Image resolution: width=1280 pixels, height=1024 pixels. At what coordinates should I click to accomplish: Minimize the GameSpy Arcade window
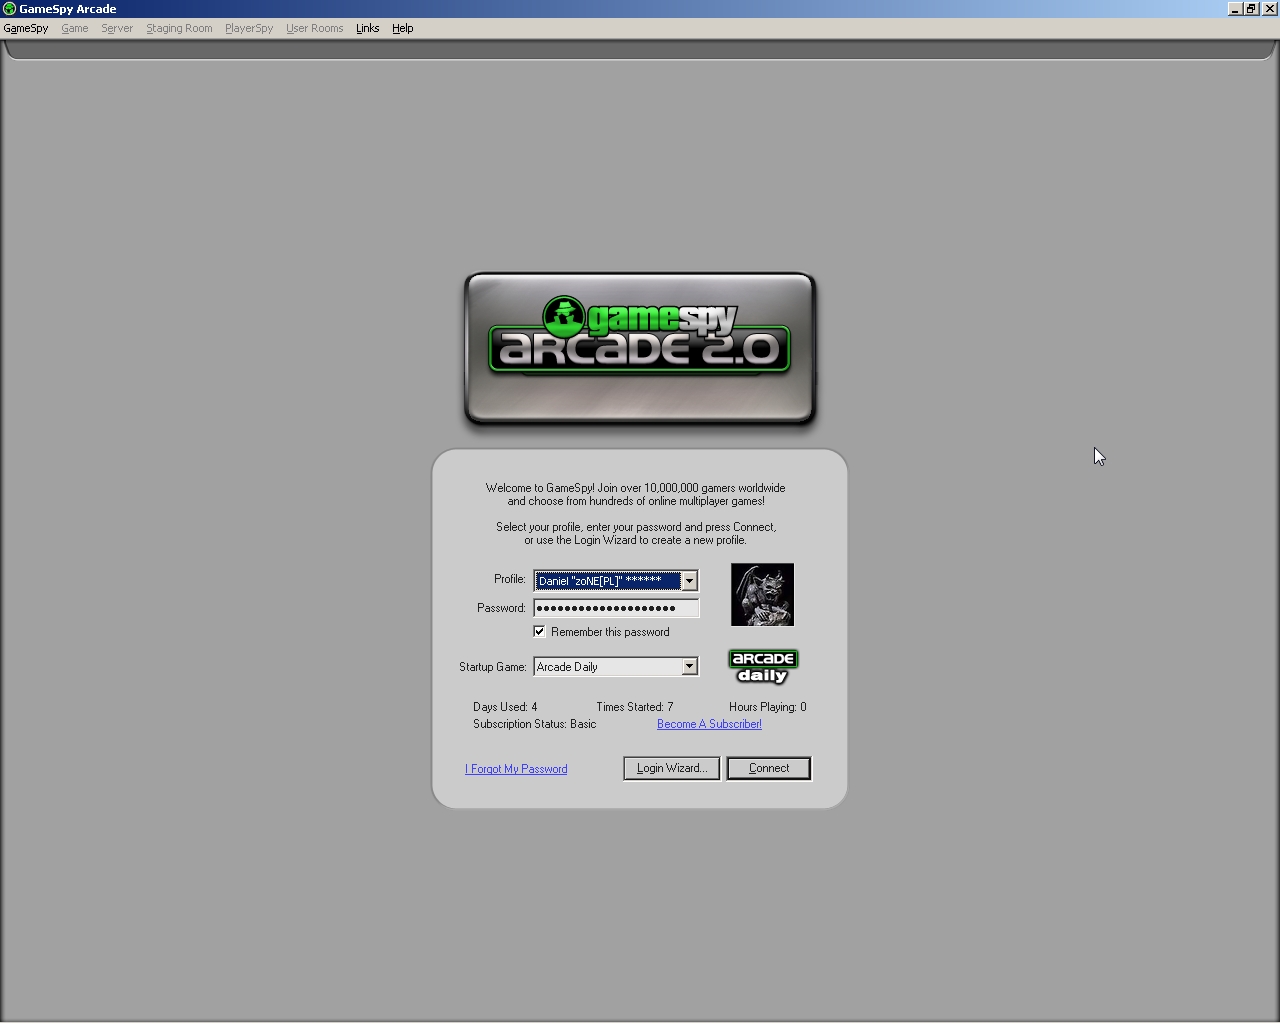[1235, 9]
